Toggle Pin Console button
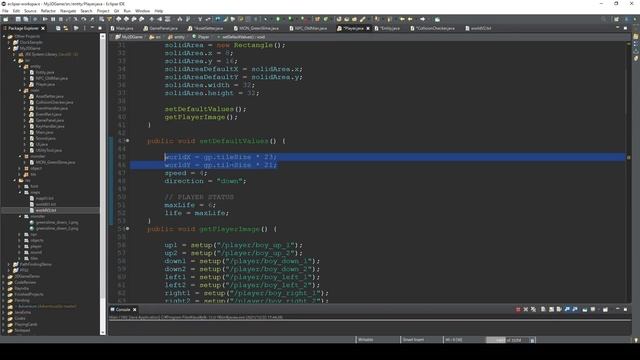The width and height of the screenshot is (640, 360). [x=585, y=309]
